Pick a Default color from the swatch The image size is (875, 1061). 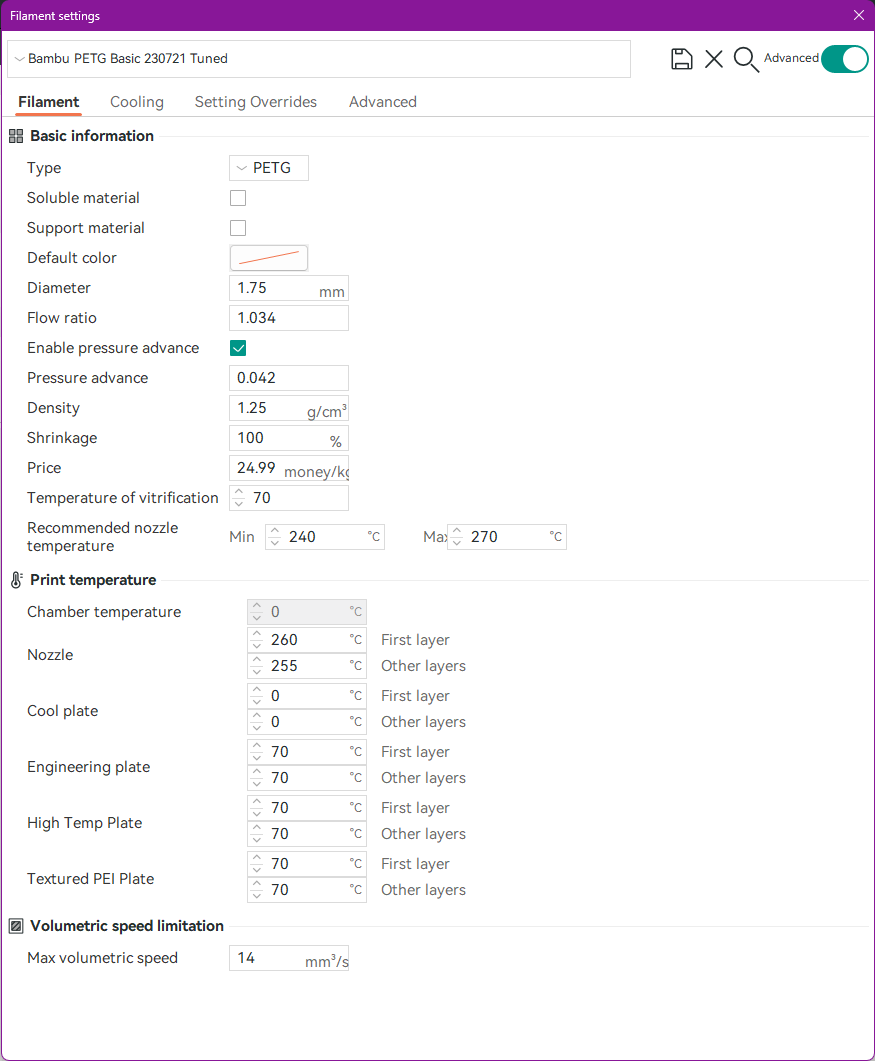[x=269, y=258]
